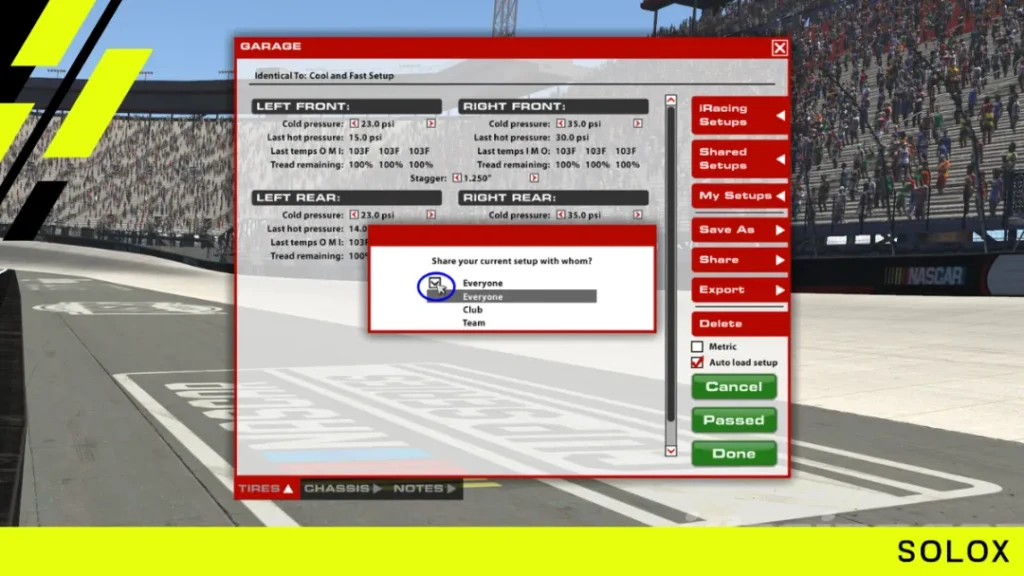The width and height of the screenshot is (1024, 576).
Task: Decrease Right Rear cold pressure
Action: click(560, 215)
